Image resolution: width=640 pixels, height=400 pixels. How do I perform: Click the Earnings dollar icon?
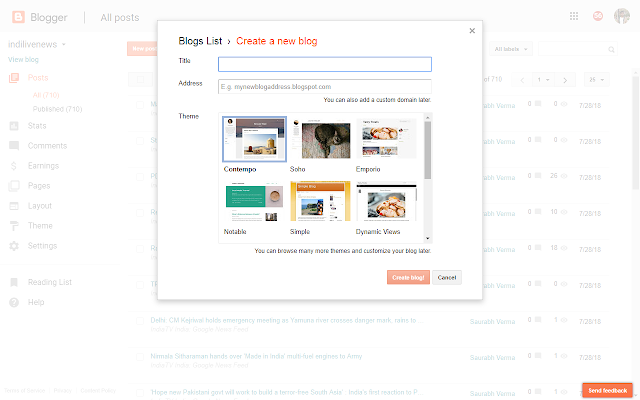click(x=13, y=166)
